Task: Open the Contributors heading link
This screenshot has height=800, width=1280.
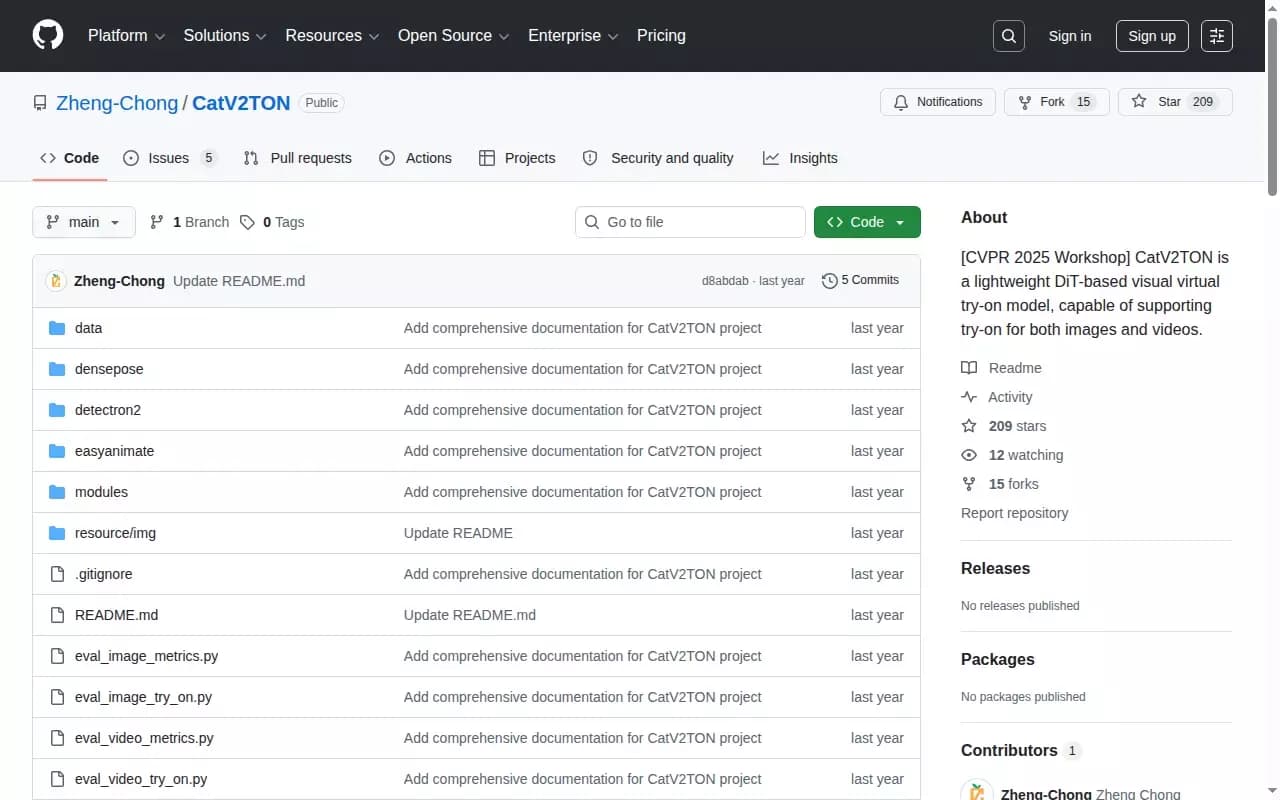Action: coord(1020,750)
